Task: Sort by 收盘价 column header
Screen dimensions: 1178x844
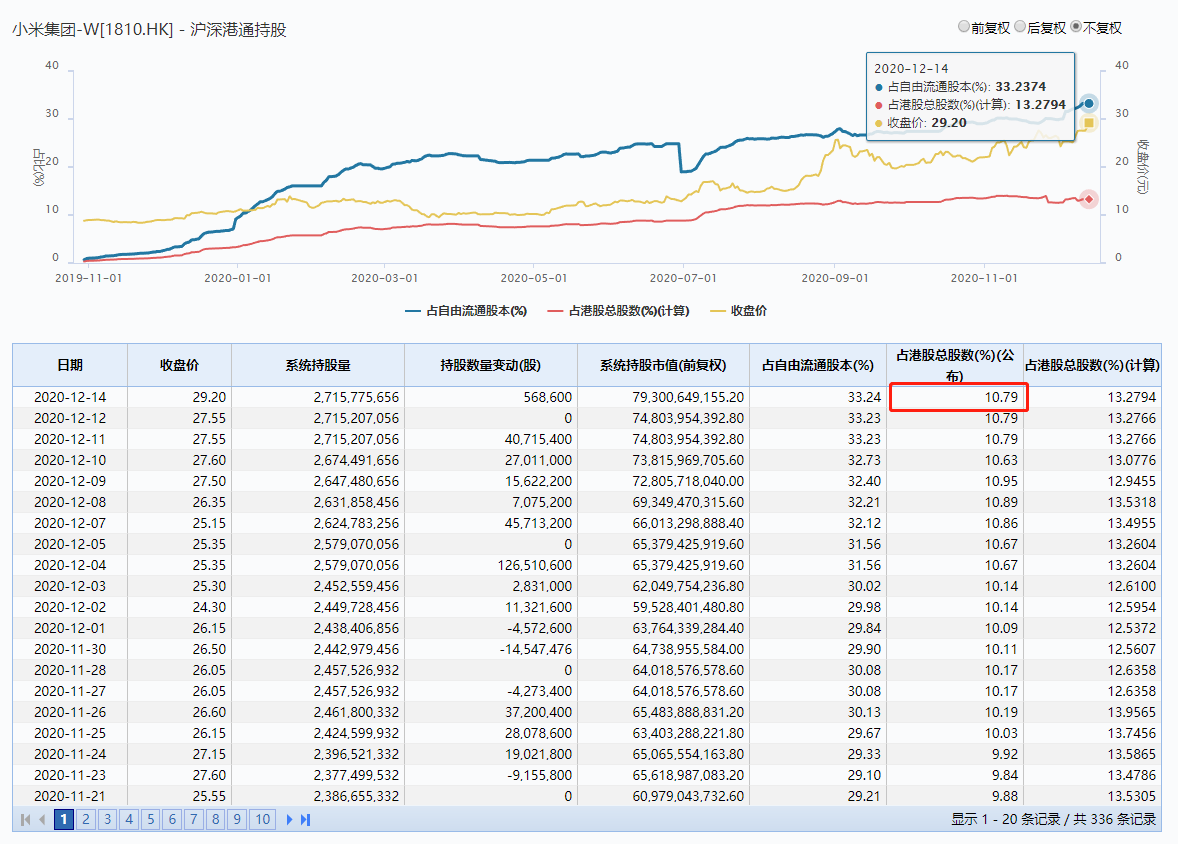Action: [180, 365]
